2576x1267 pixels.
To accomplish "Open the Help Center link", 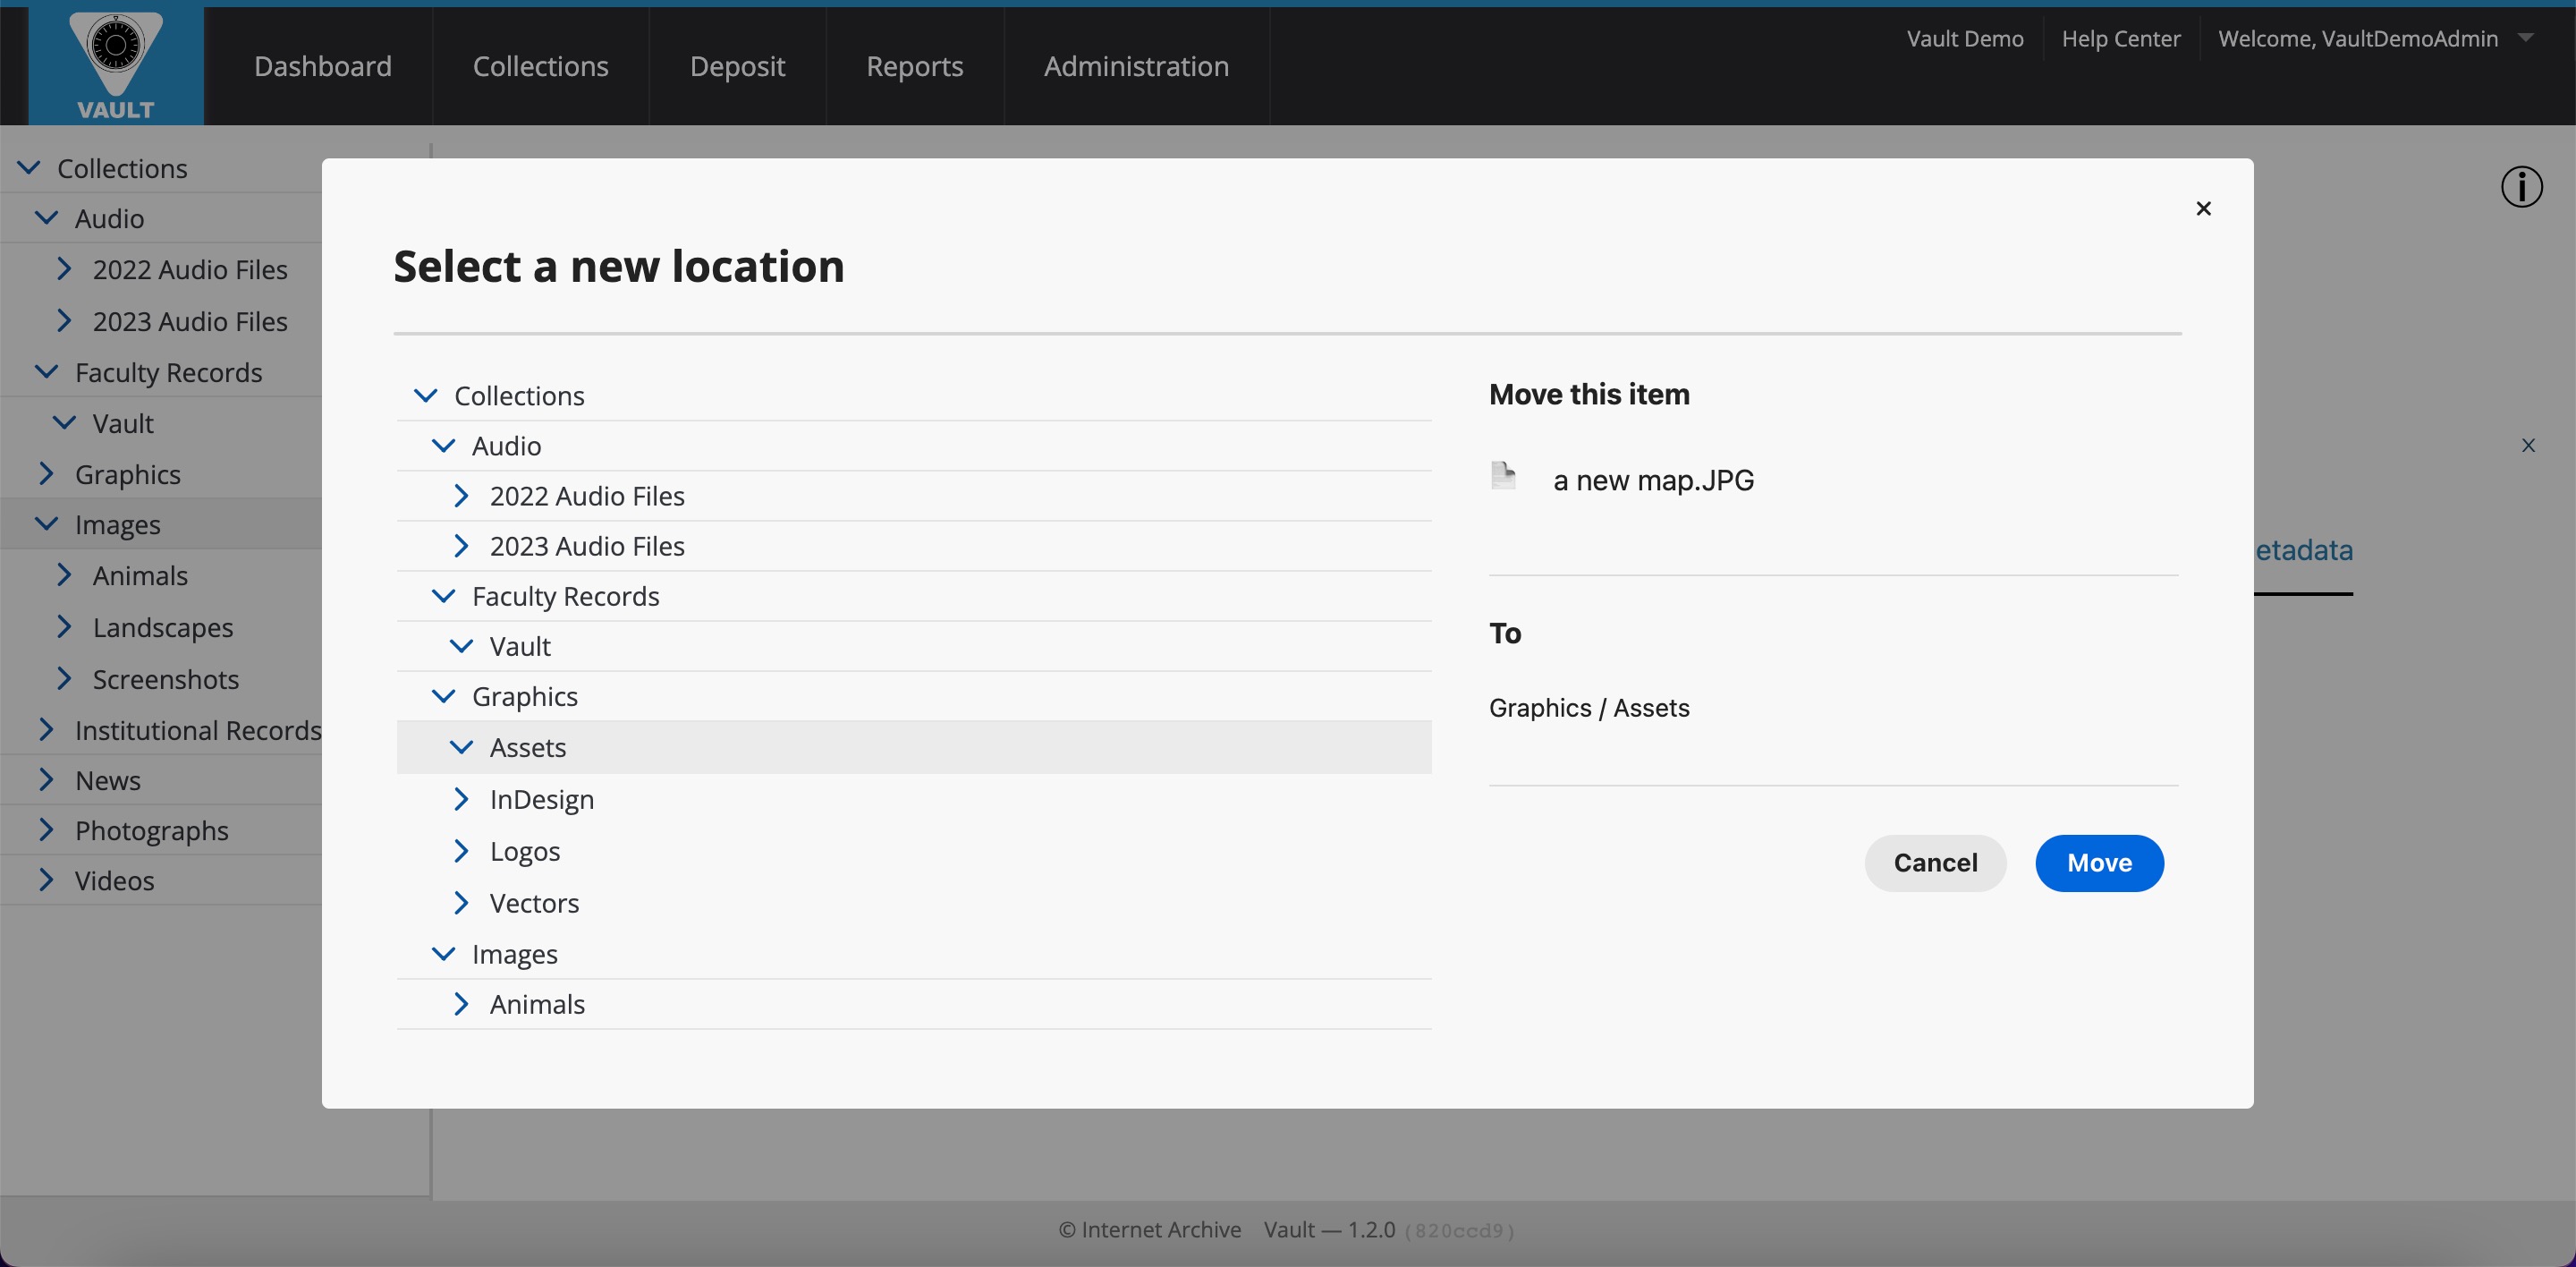I will tap(2120, 38).
